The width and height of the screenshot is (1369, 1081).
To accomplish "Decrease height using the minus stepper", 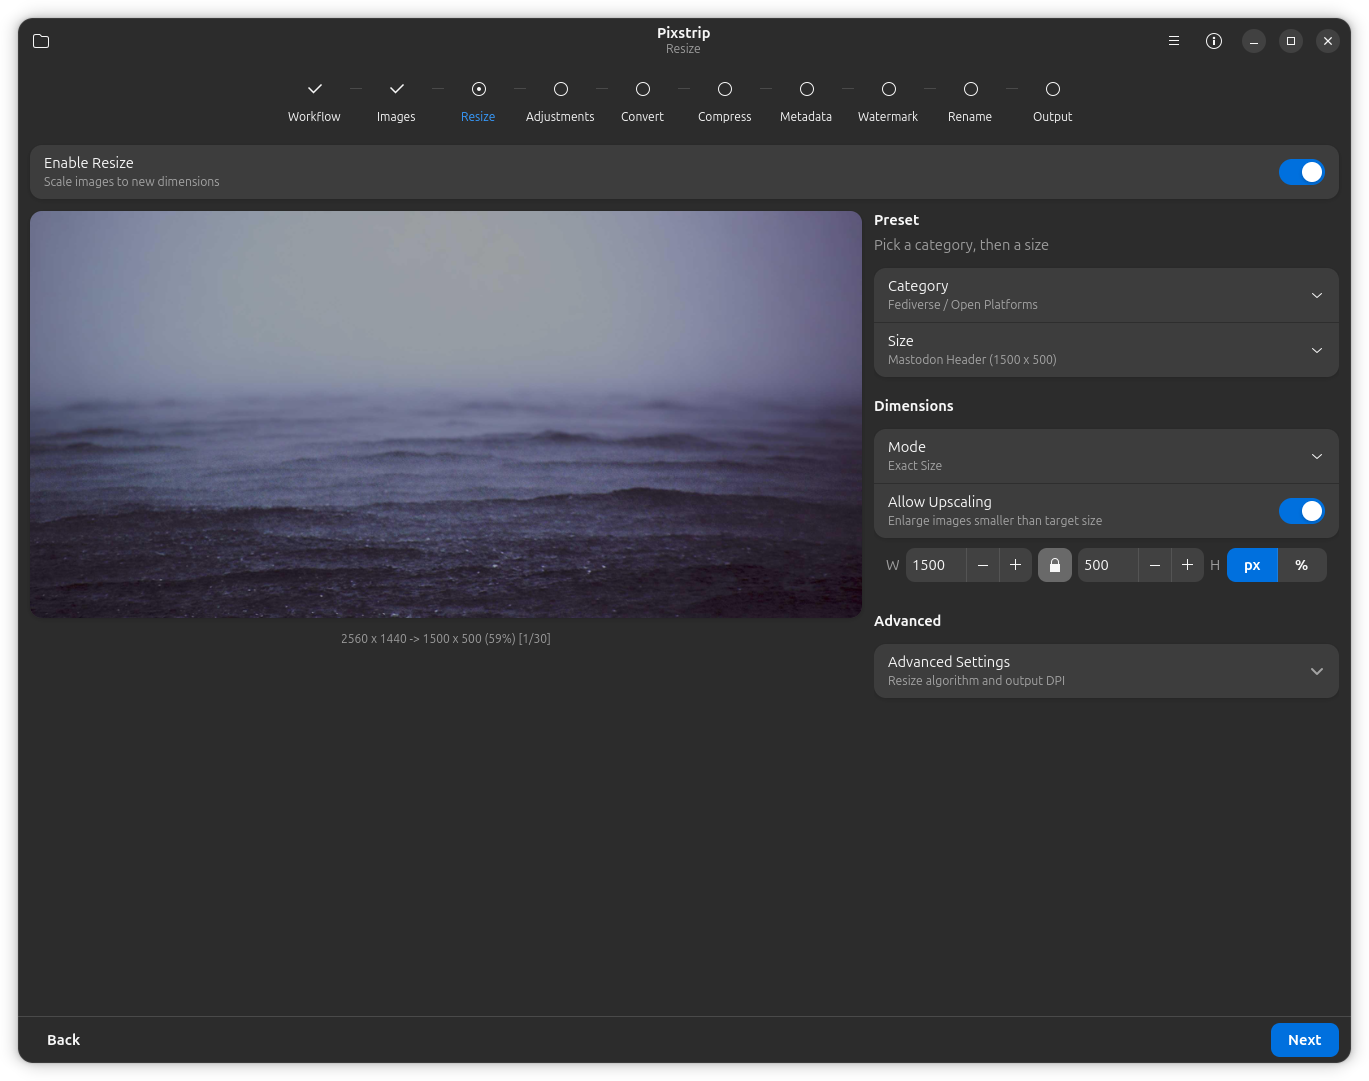I will pos(1155,565).
